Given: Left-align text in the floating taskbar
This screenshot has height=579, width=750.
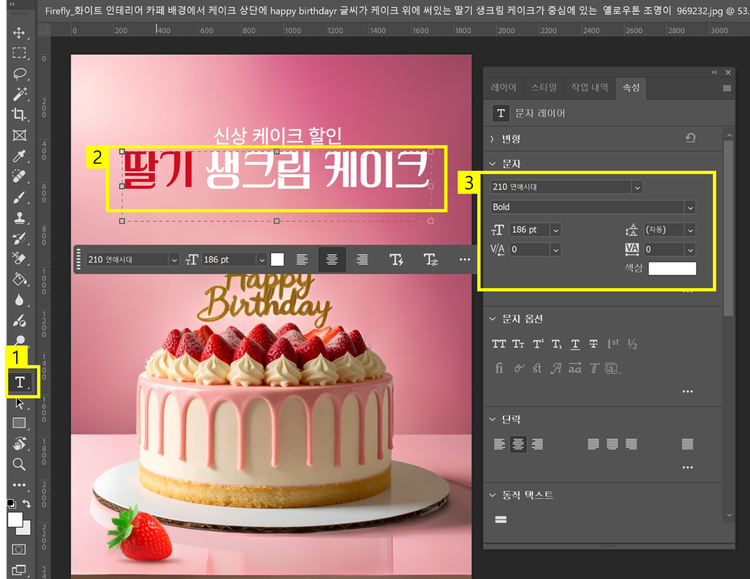Looking at the screenshot, I should [x=302, y=259].
